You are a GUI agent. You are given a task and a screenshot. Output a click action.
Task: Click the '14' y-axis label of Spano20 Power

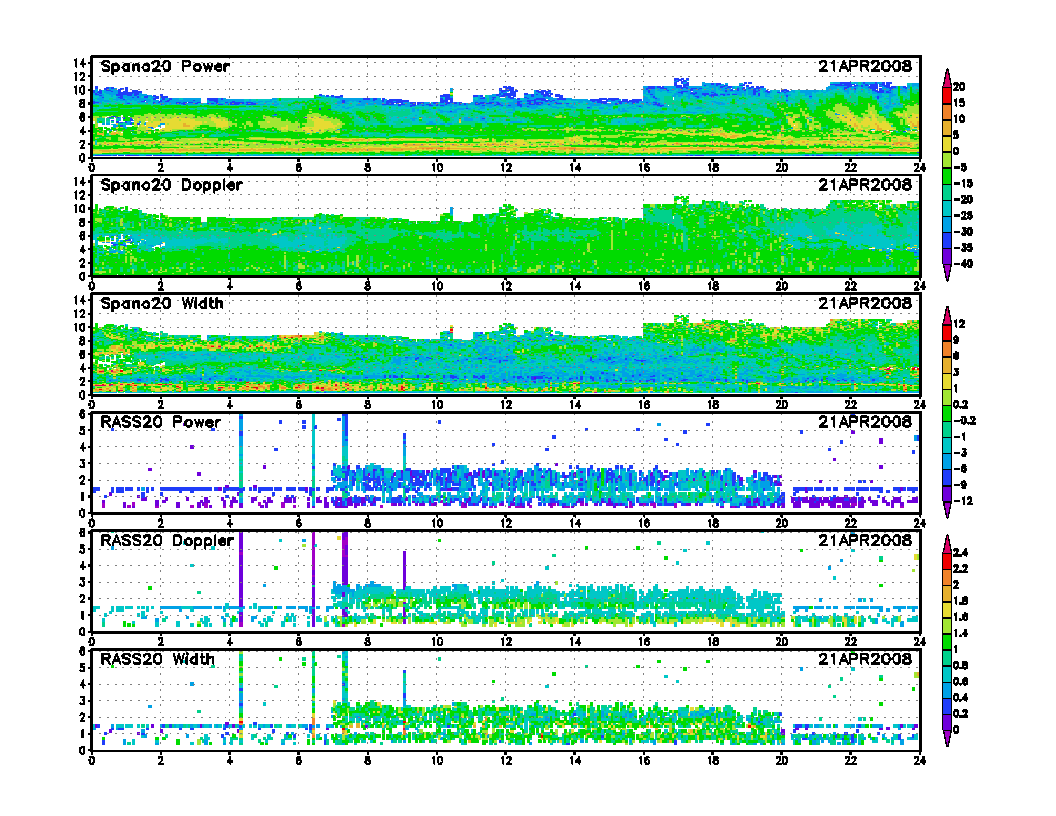pyautogui.click(x=79, y=63)
